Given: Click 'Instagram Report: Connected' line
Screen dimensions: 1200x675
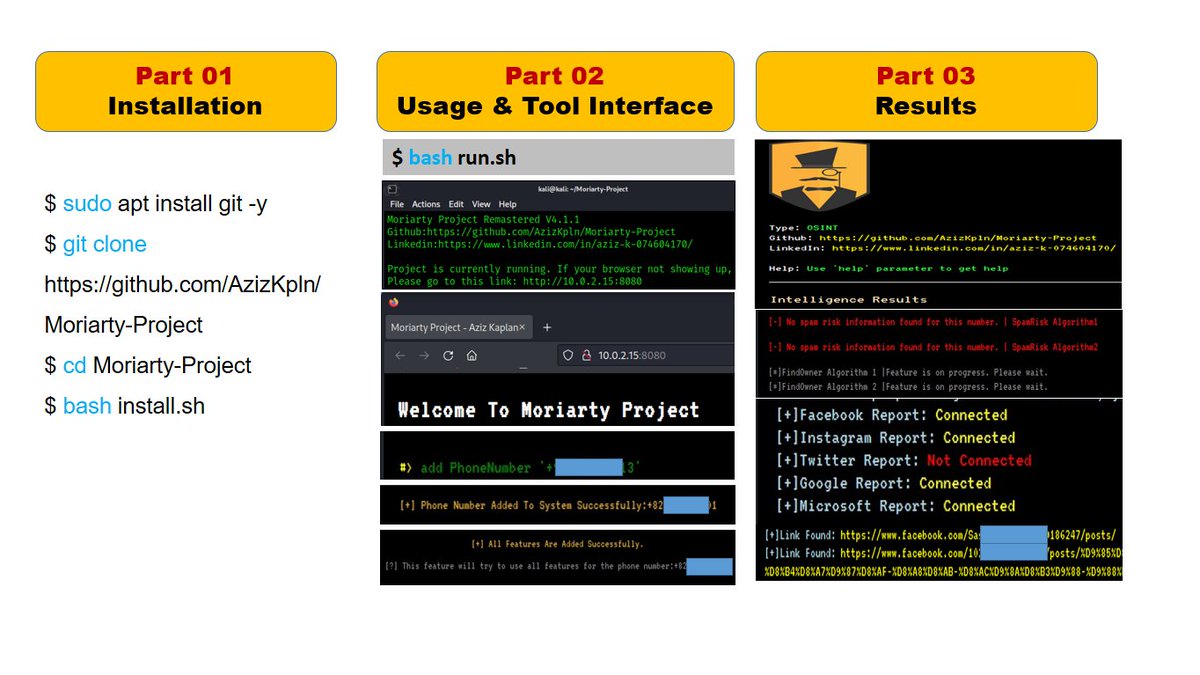Looking at the screenshot, I should (x=896, y=438).
